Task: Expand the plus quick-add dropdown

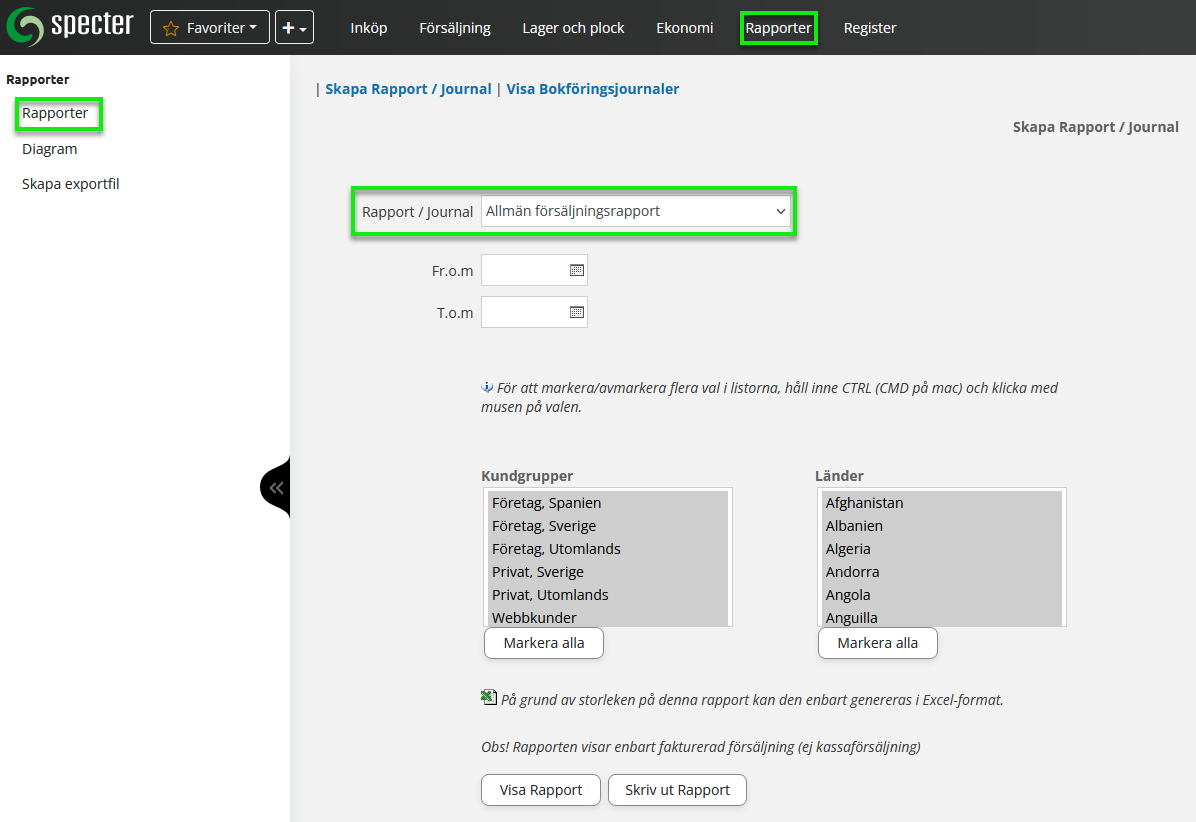Action: point(294,28)
